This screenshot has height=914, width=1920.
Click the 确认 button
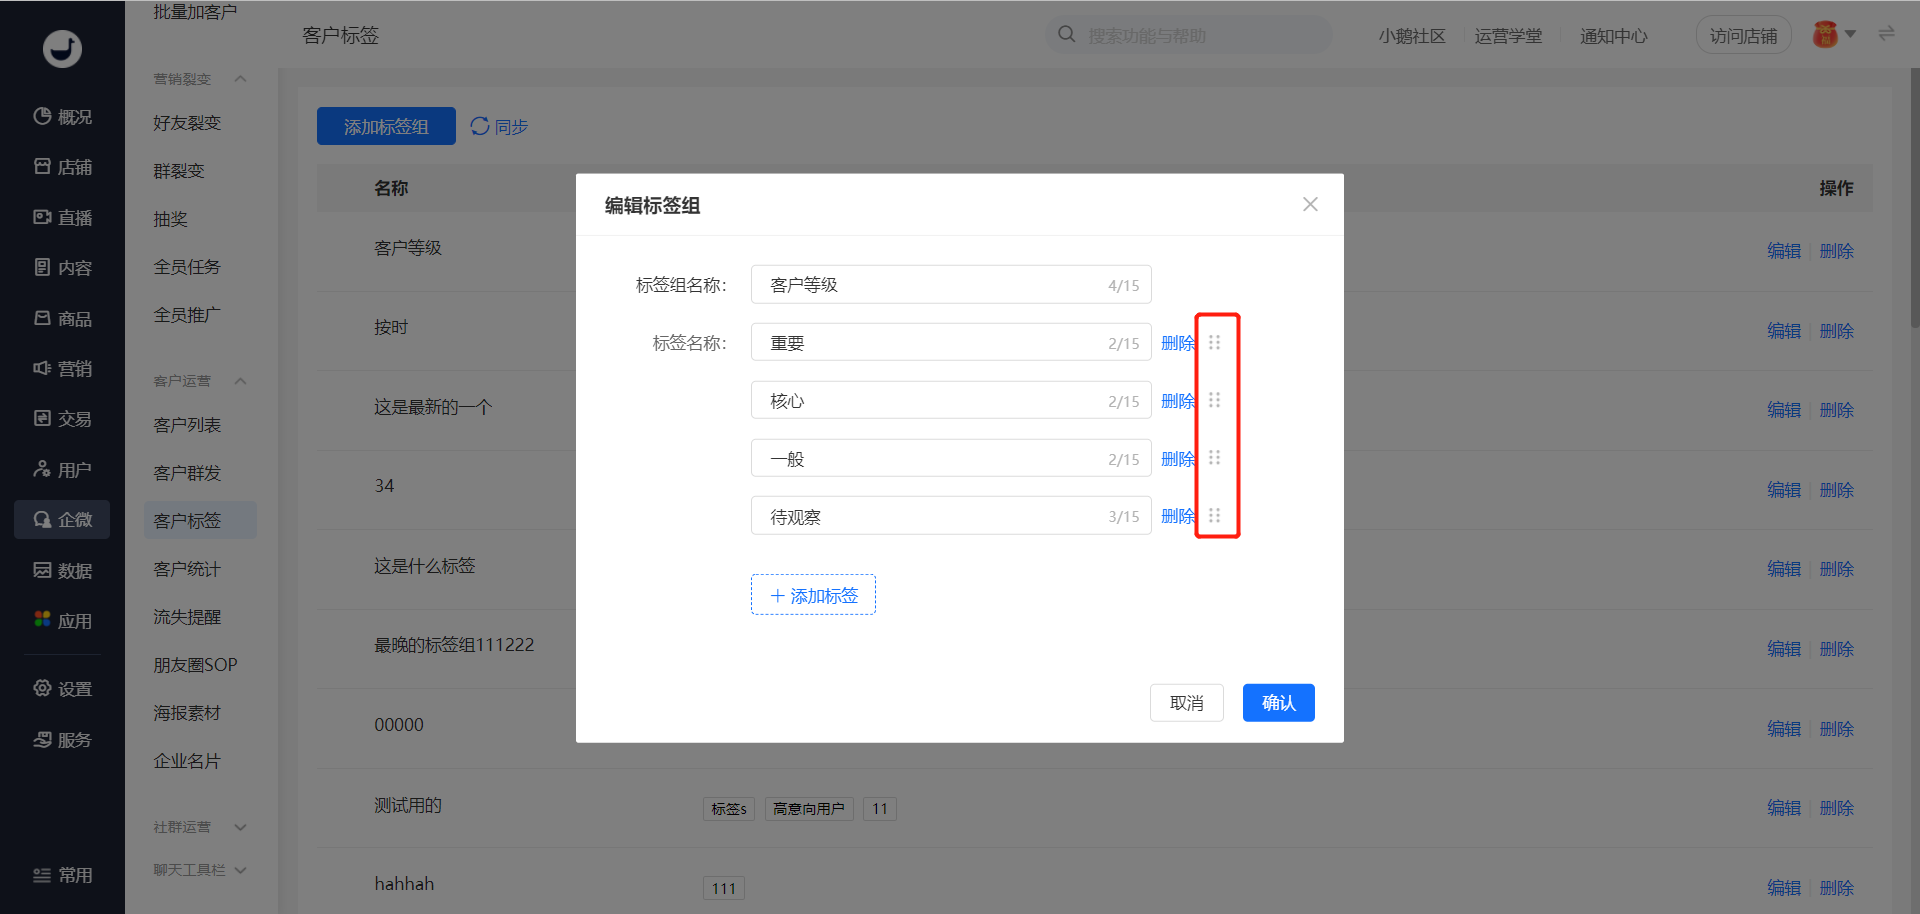[1278, 703]
